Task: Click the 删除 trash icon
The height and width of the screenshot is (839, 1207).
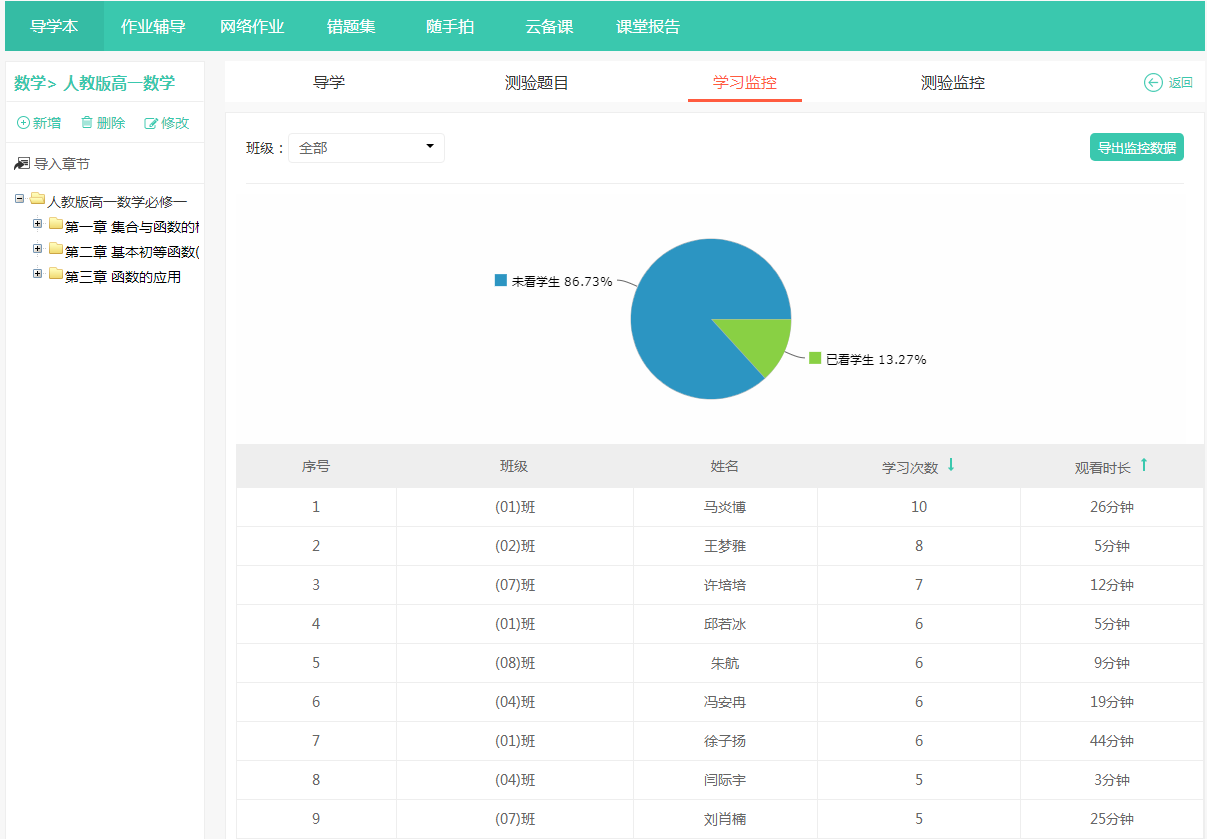Action: click(x=87, y=122)
